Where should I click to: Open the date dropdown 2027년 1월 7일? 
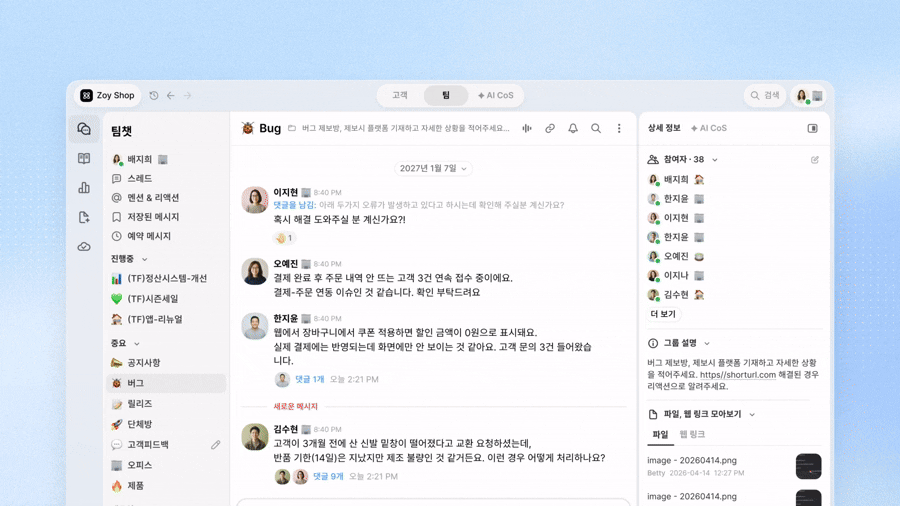pos(433,168)
